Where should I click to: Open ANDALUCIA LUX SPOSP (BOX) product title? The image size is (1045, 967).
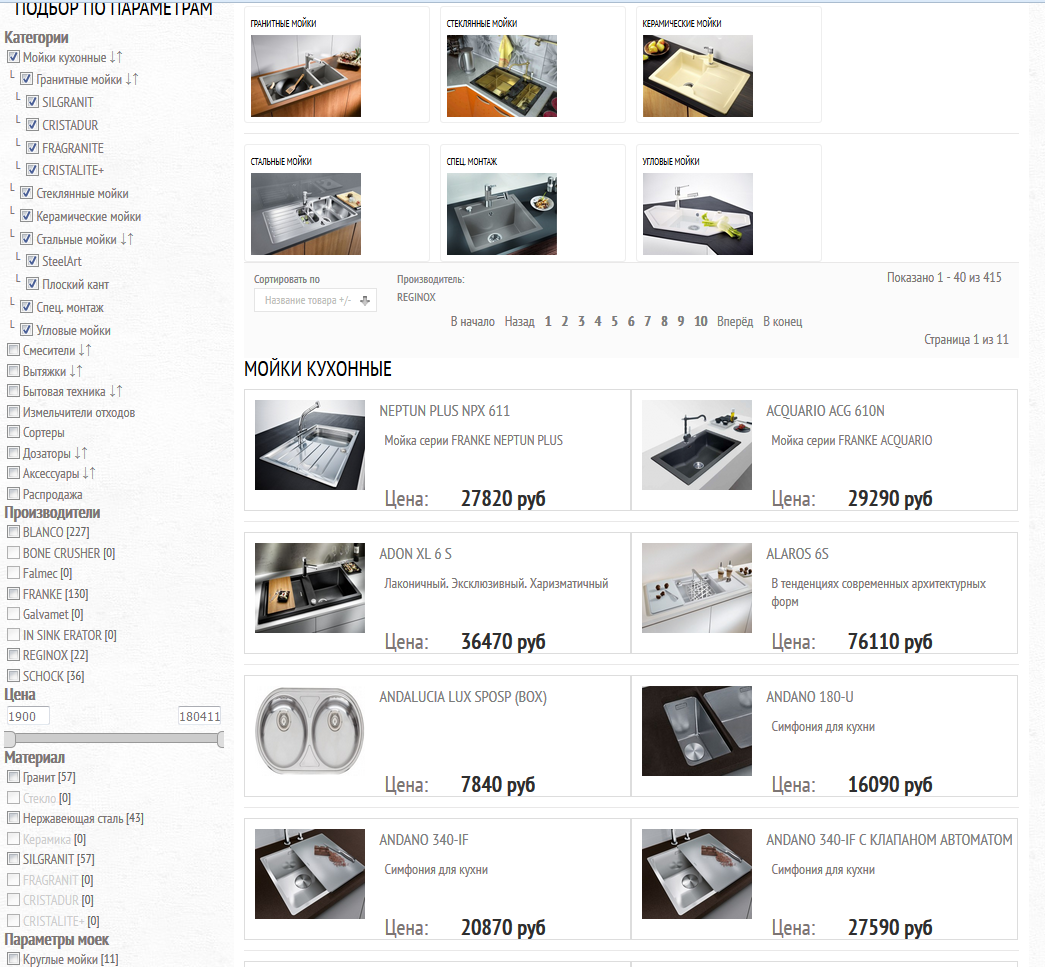463,697
